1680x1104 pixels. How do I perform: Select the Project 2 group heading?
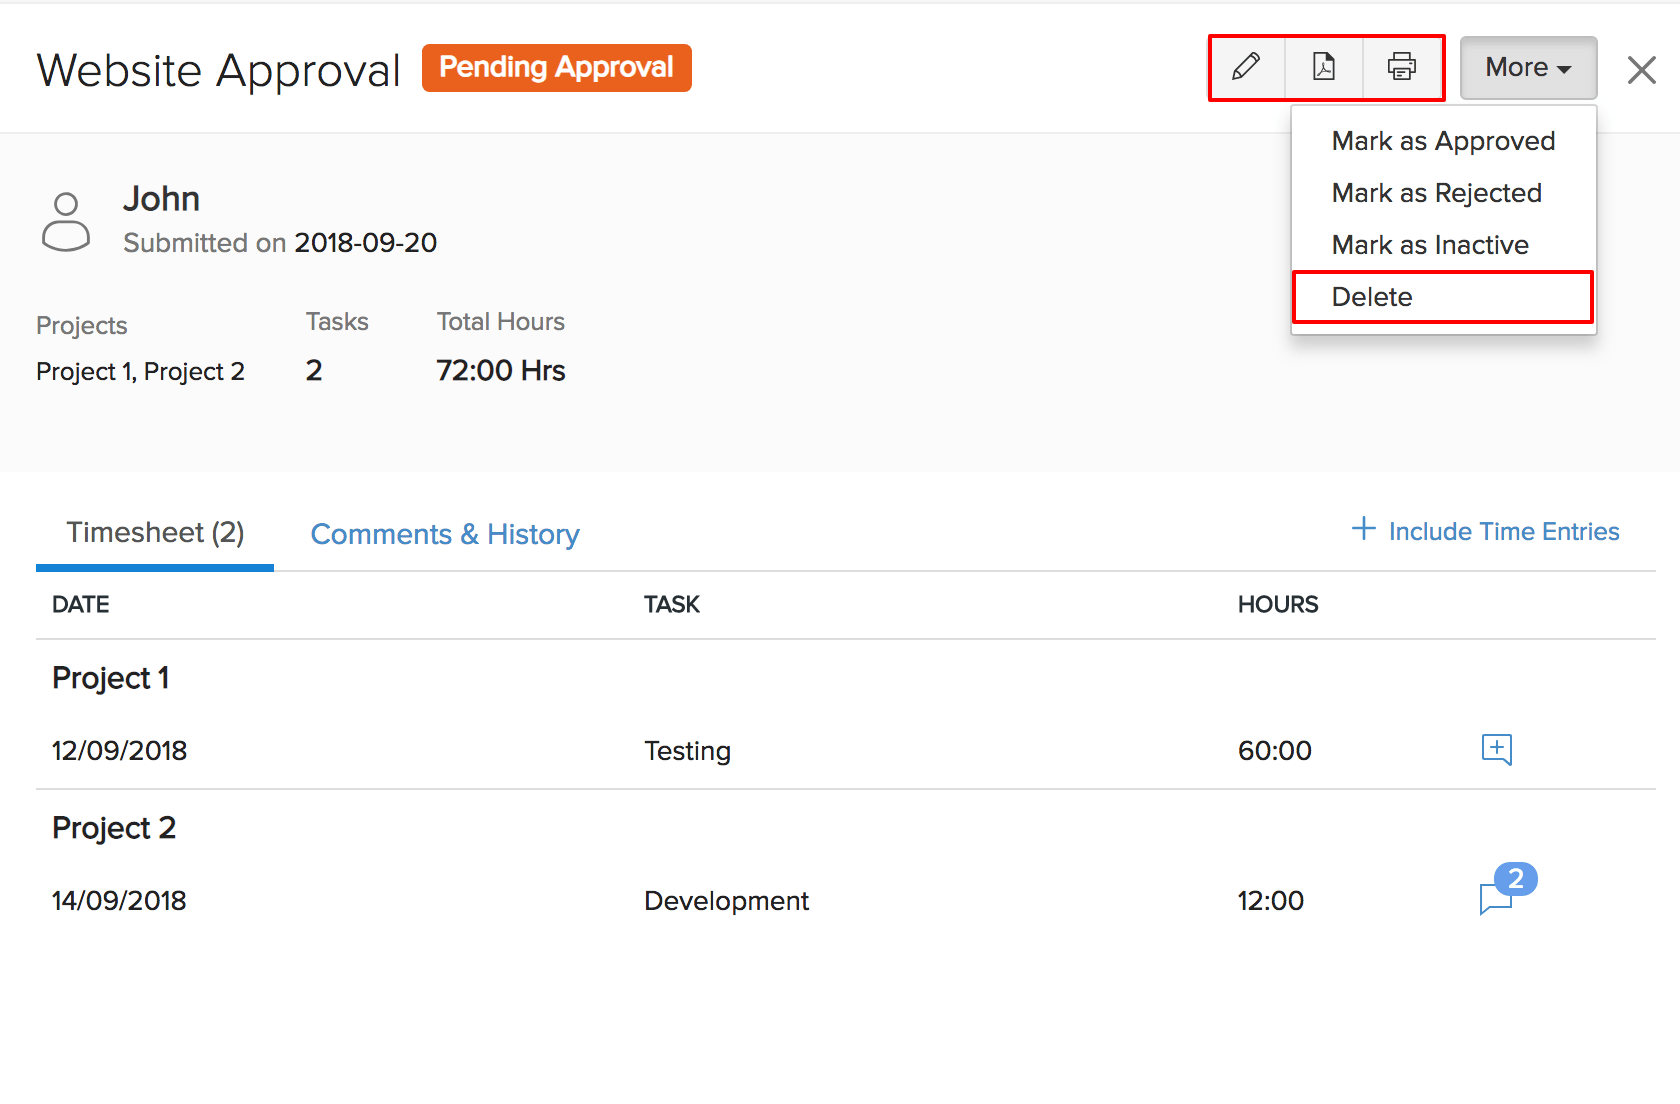[114, 828]
